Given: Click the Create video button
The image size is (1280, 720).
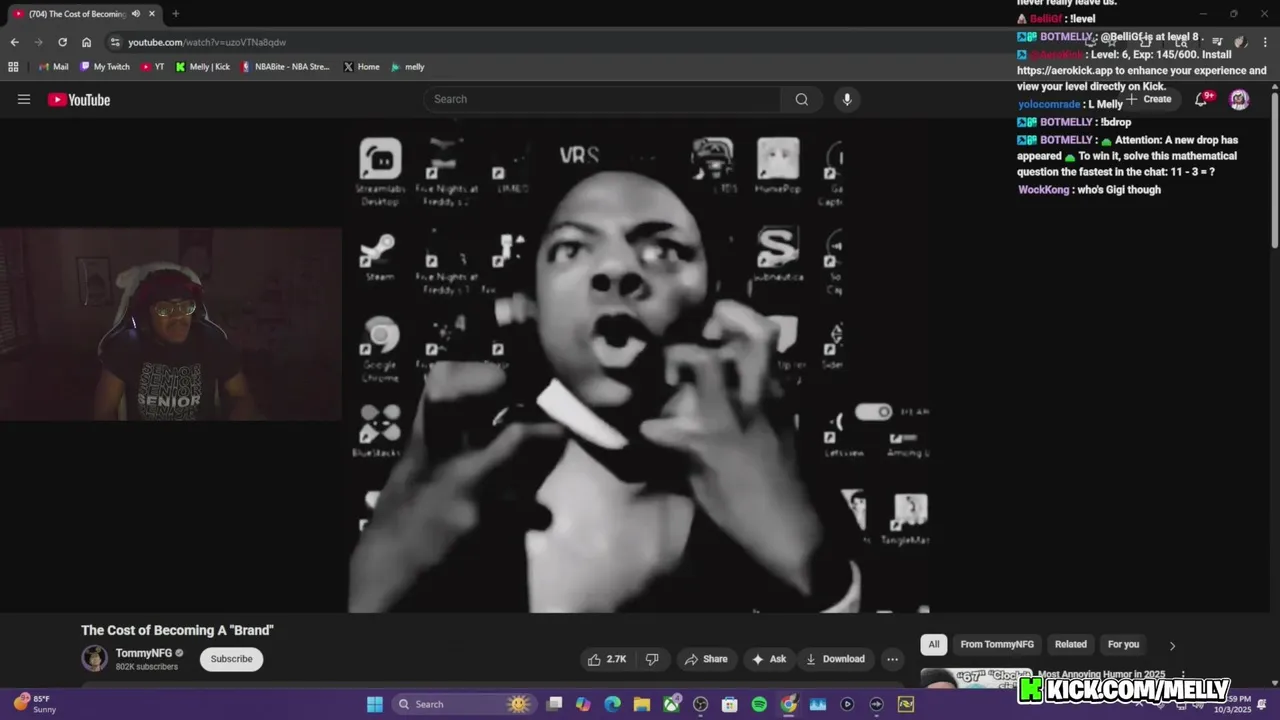Looking at the screenshot, I should point(1149,99).
